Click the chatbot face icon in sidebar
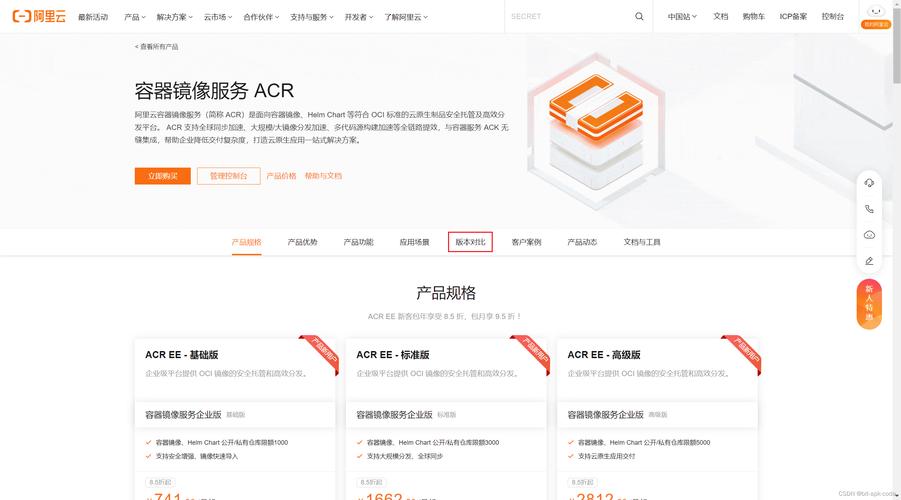Viewport: 901px width, 500px height. coord(869,235)
